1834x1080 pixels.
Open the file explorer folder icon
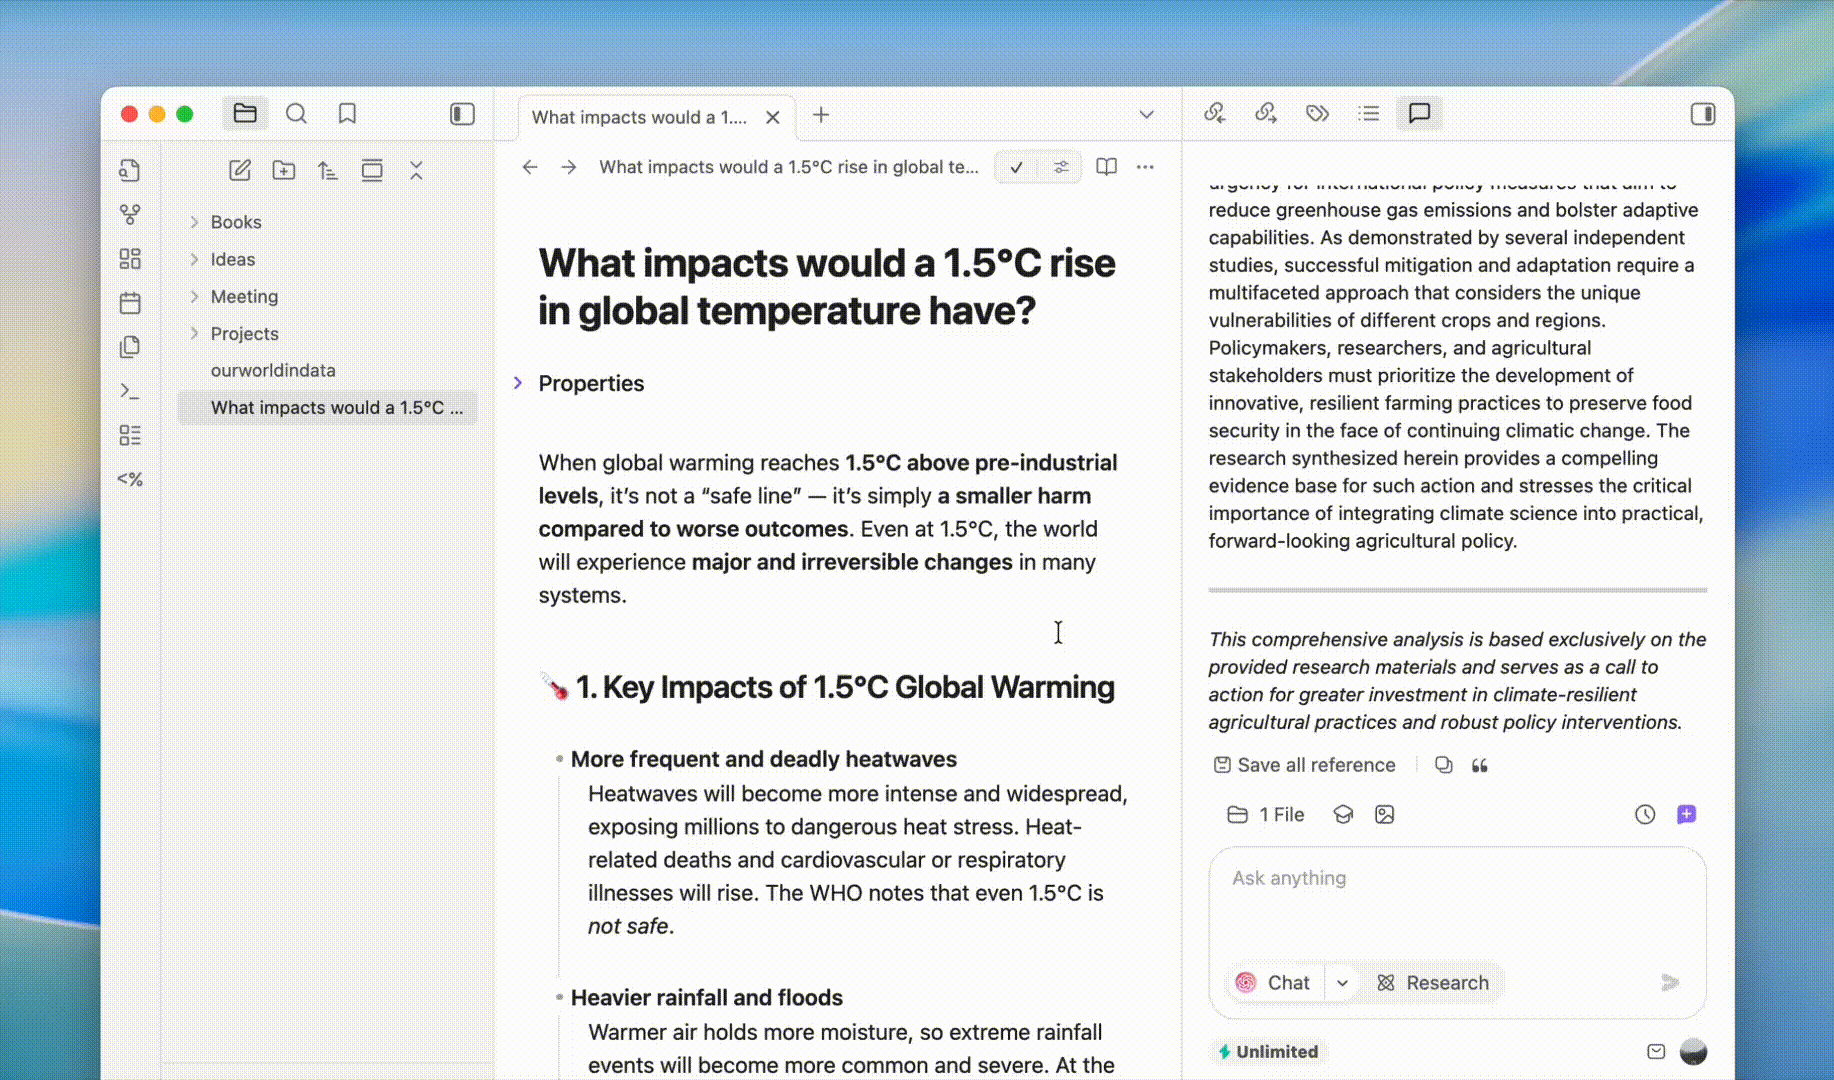click(245, 113)
